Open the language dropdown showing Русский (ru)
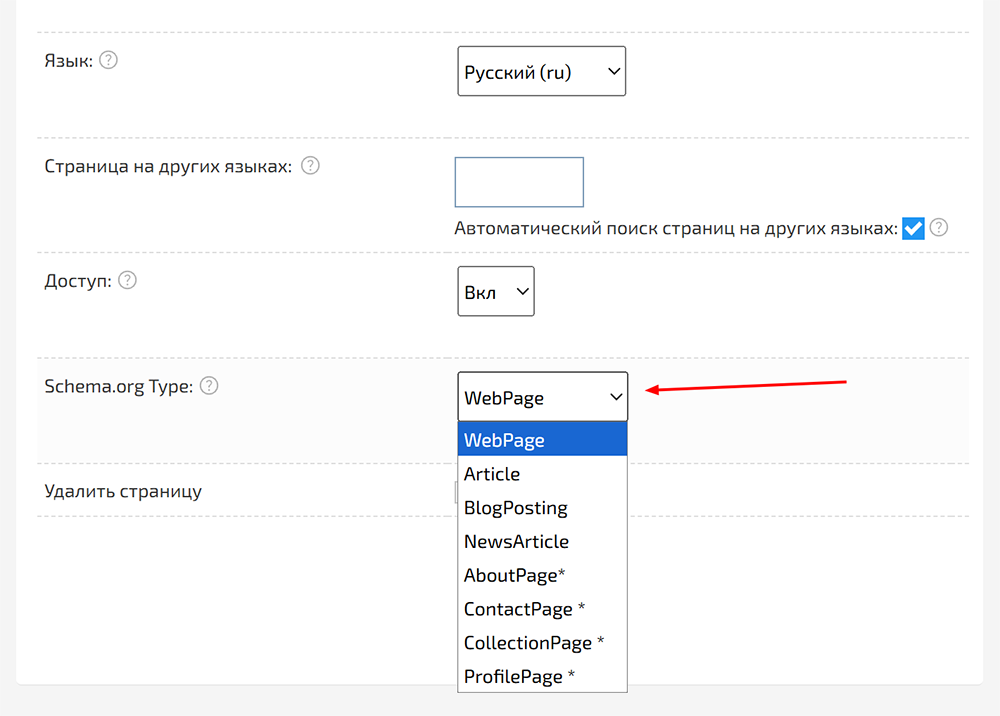The width and height of the screenshot is (1000, 716). (x=541, y=71)
